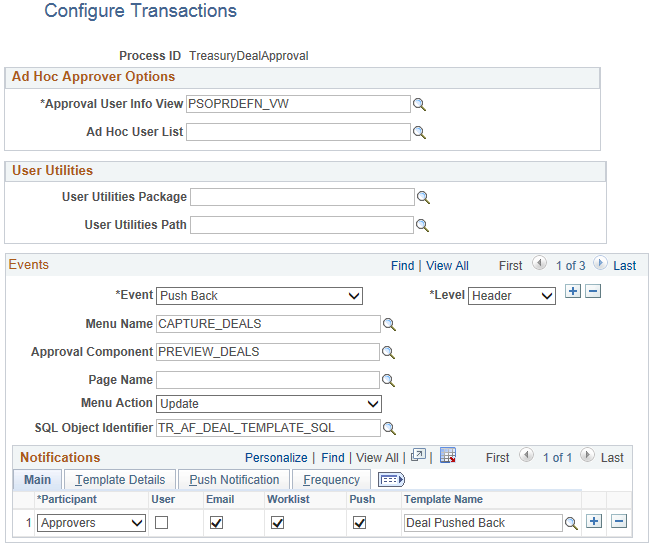Click into SQL Object Identifier field
The width and height of the screenshot is (655, 550).
tap(268, 428)
